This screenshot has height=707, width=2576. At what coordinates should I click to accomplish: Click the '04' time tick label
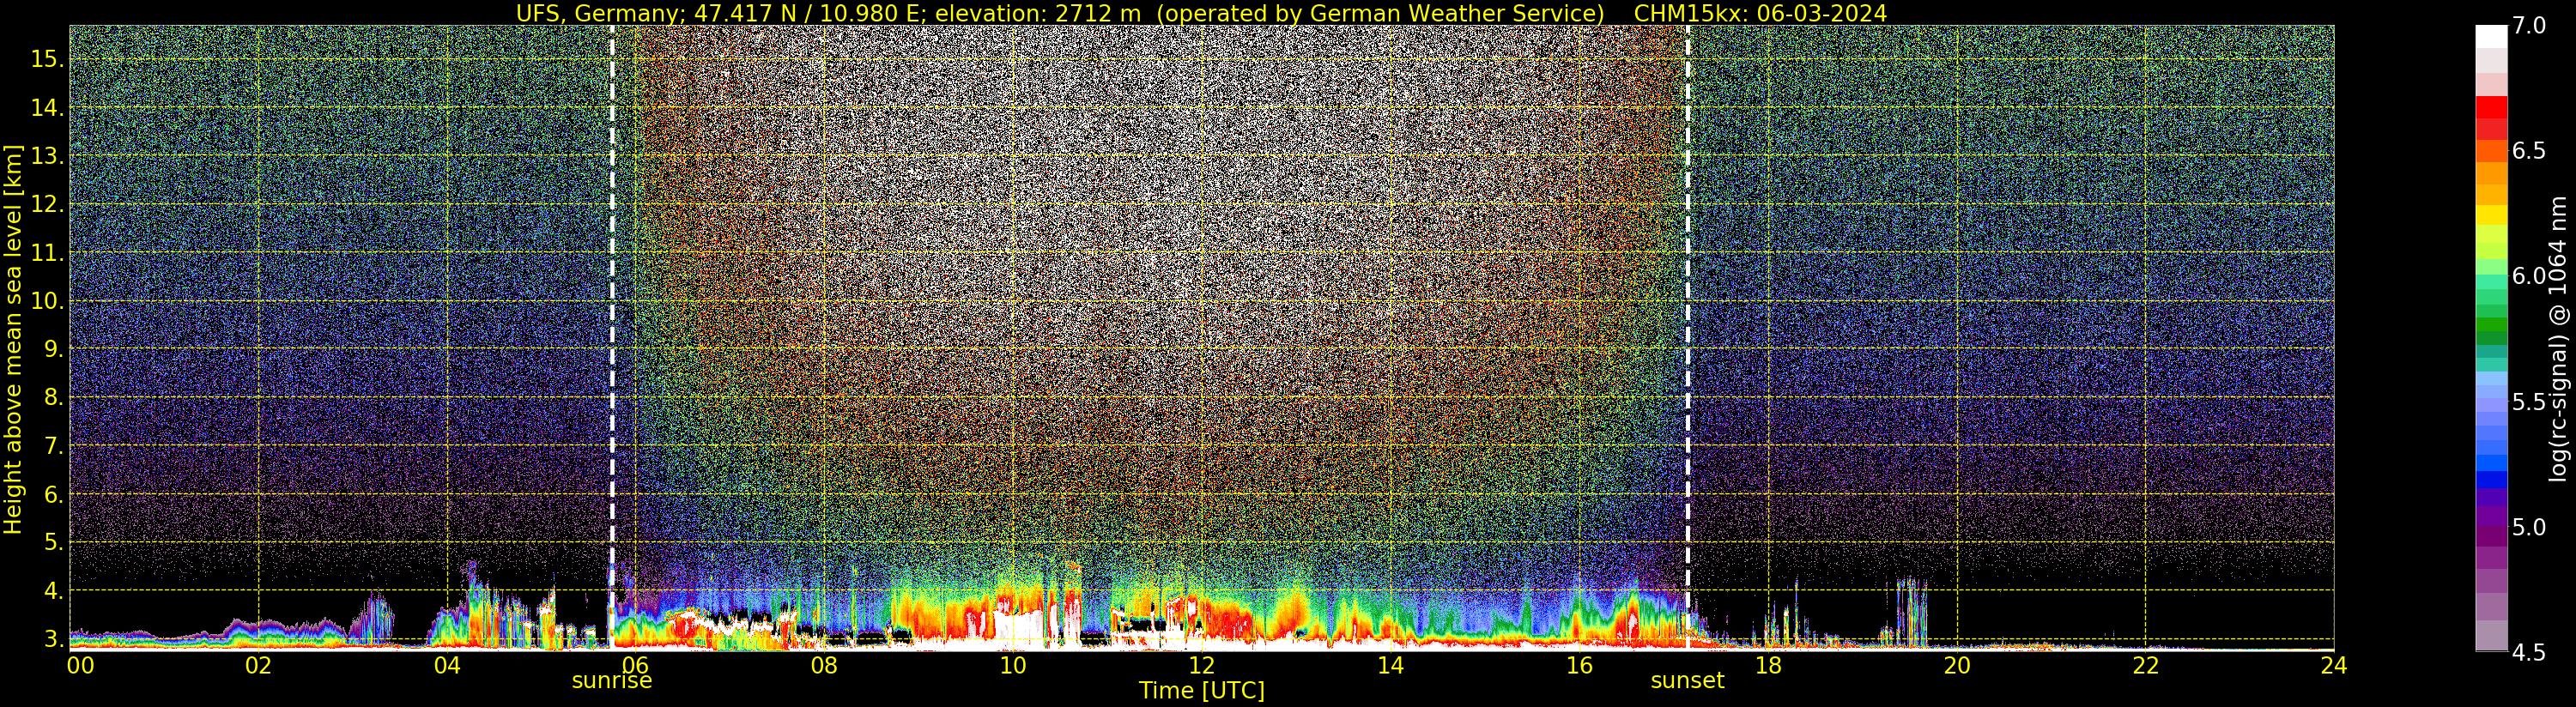[x=447, y=666]
